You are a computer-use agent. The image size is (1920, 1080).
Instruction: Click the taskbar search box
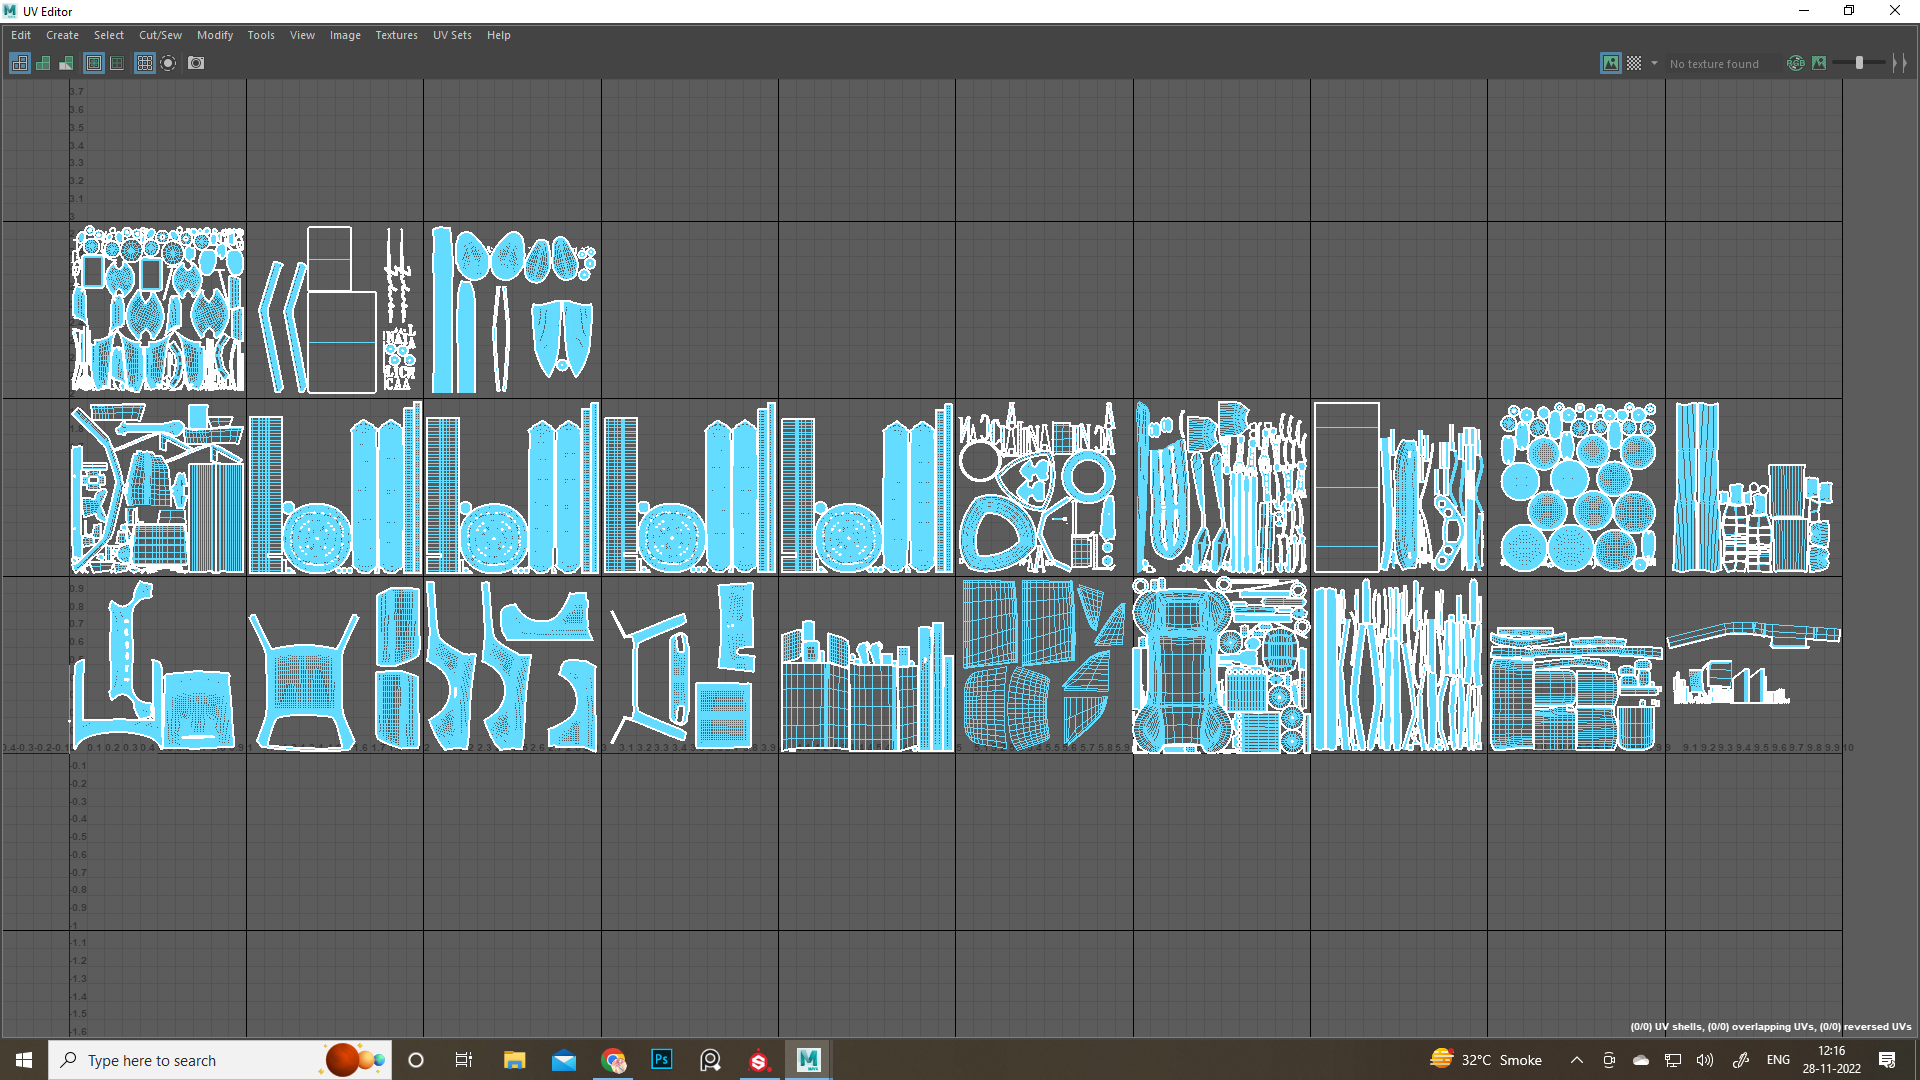(220, 1060)
